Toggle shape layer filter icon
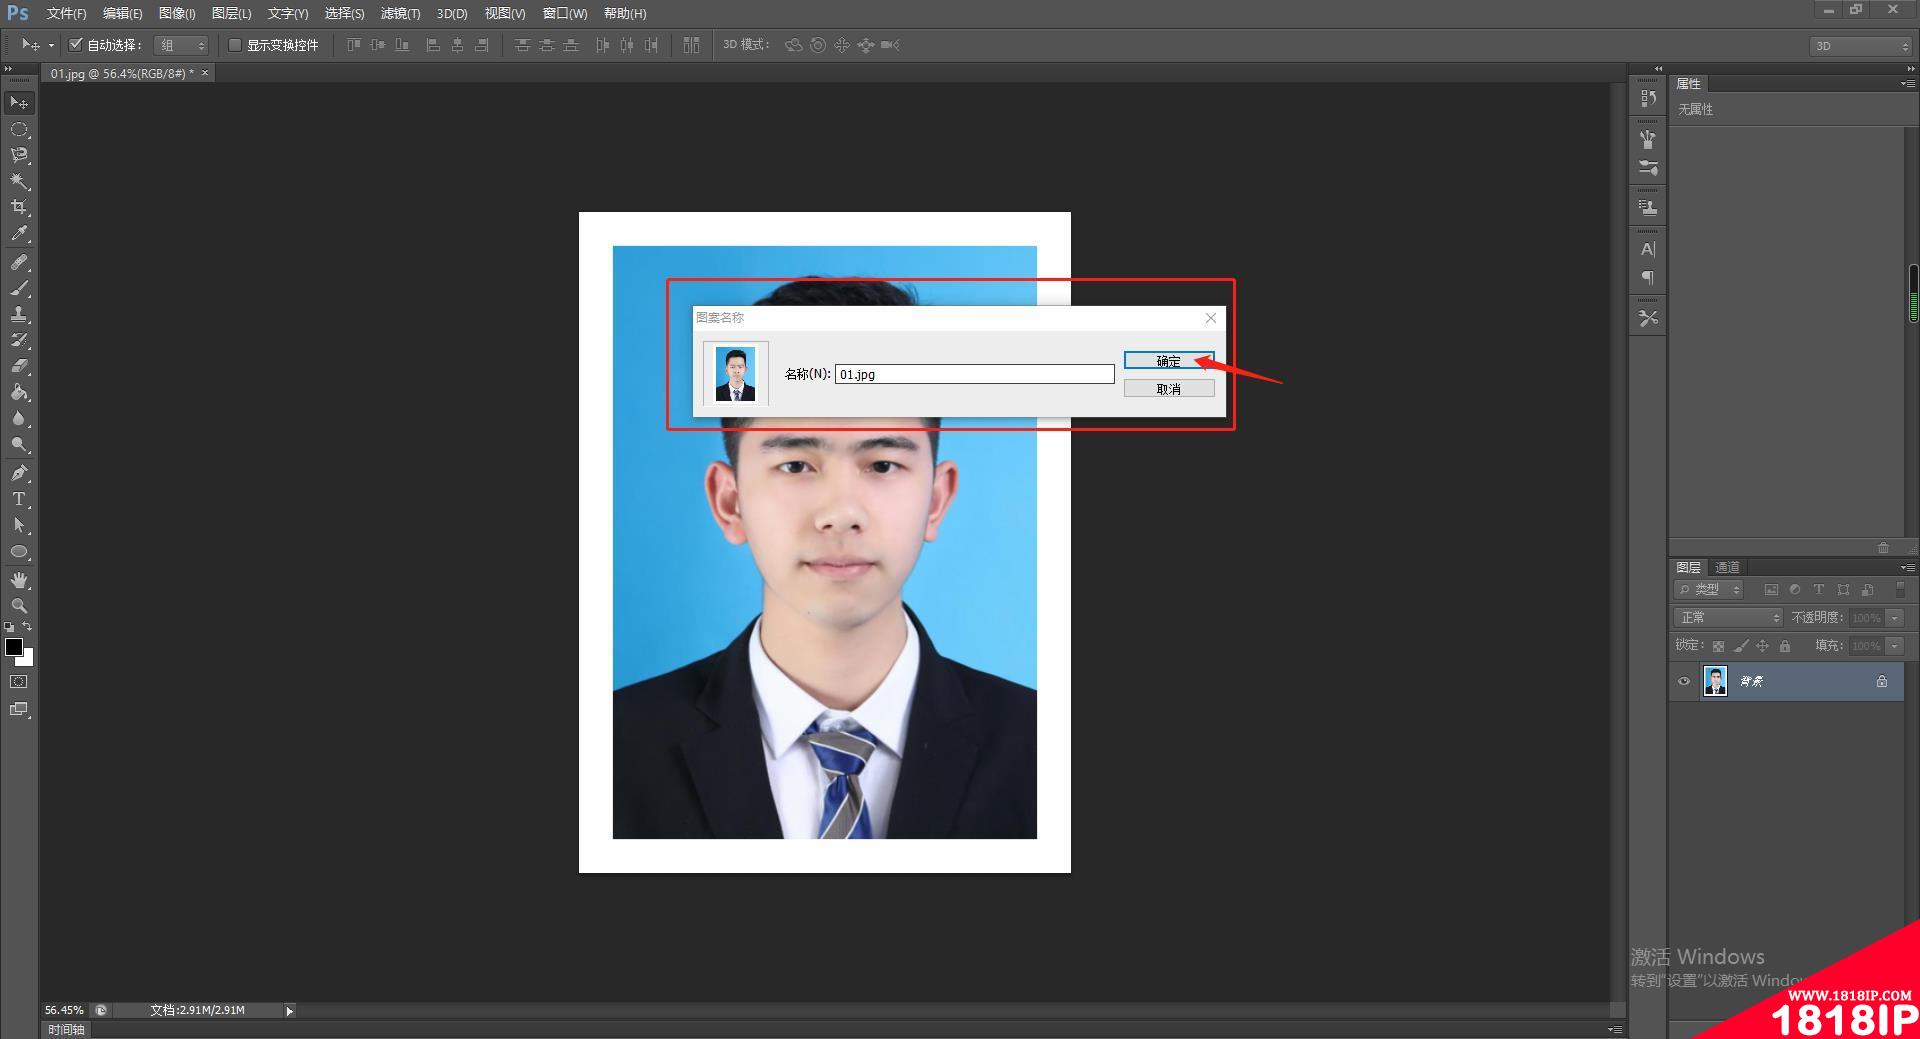 click(1843, 590)
